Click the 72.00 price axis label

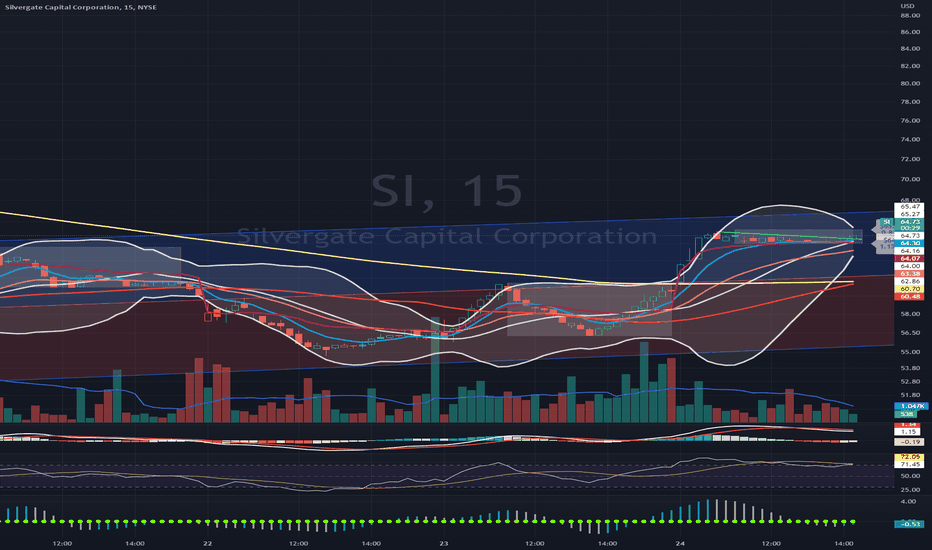point(910,159)
